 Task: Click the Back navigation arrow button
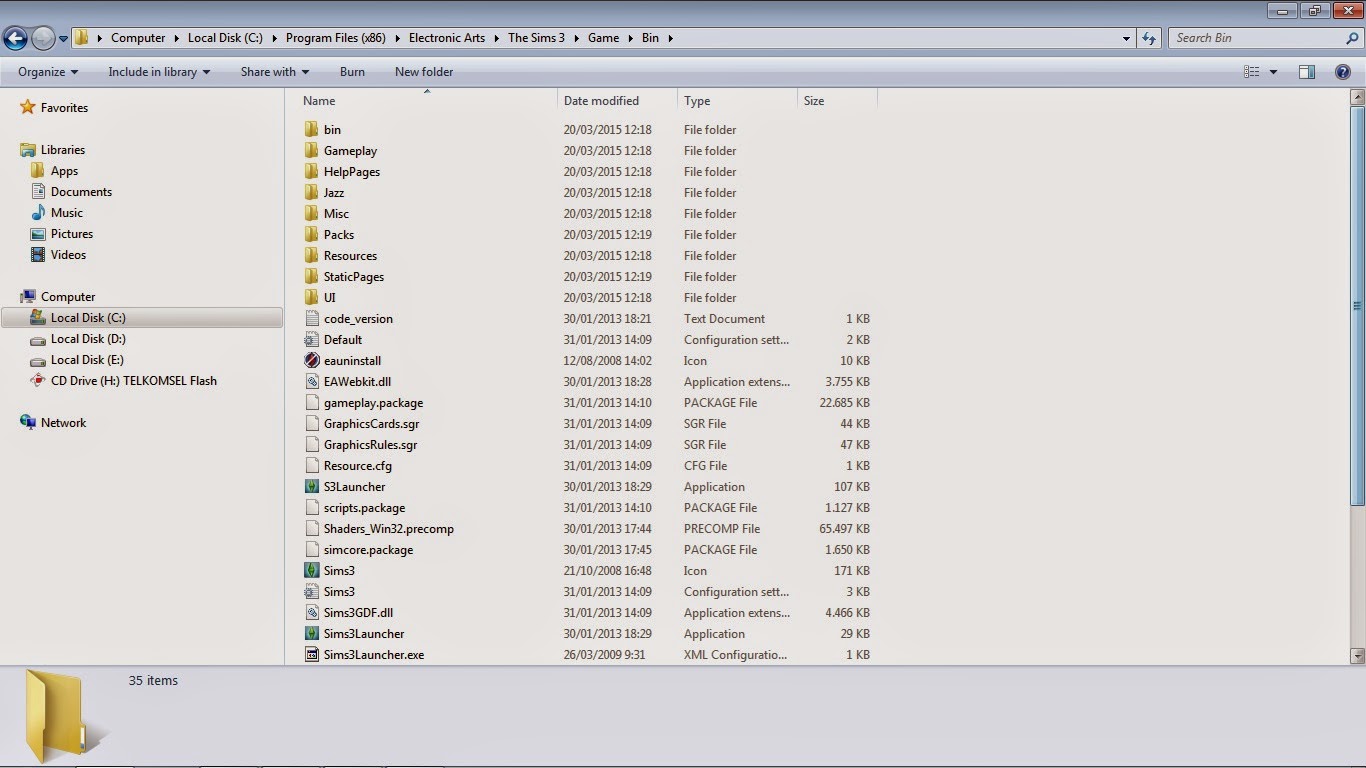click(15, 38)
